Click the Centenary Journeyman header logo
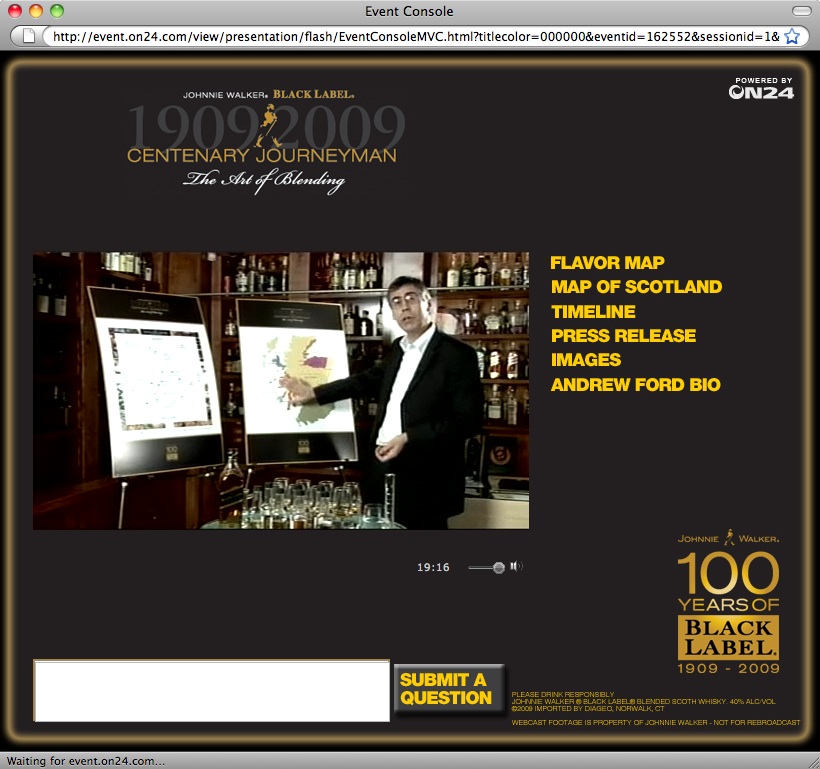The height and width of the screenshot is (769, 820). pyautogui.click(x=265, y=141)
